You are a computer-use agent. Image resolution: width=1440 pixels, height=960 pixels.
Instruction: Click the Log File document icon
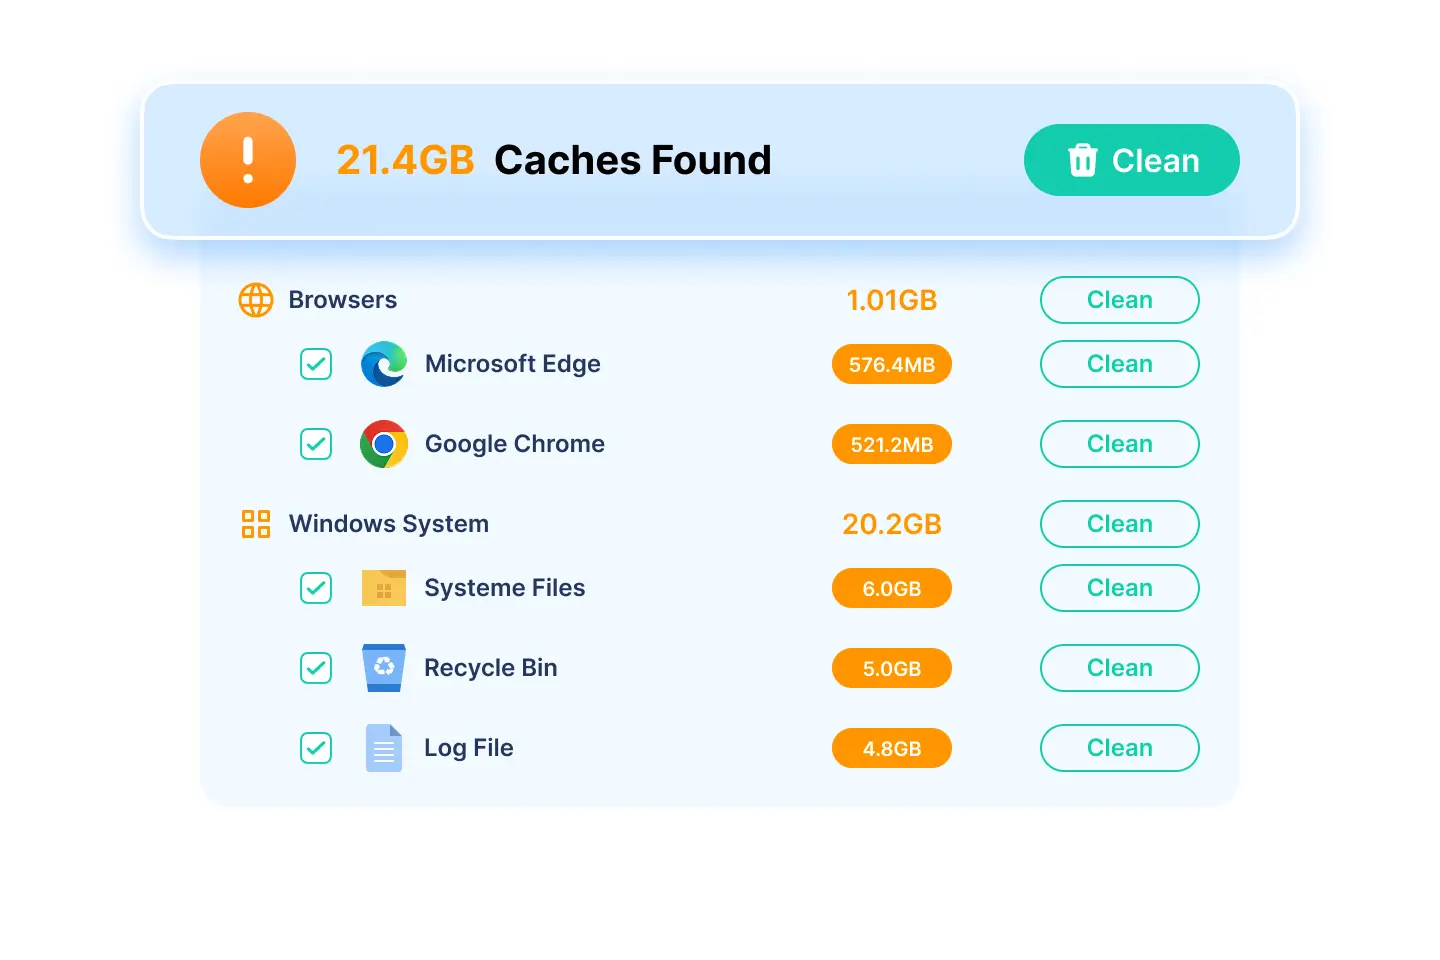pyautogui.click(x=384, y=748)
